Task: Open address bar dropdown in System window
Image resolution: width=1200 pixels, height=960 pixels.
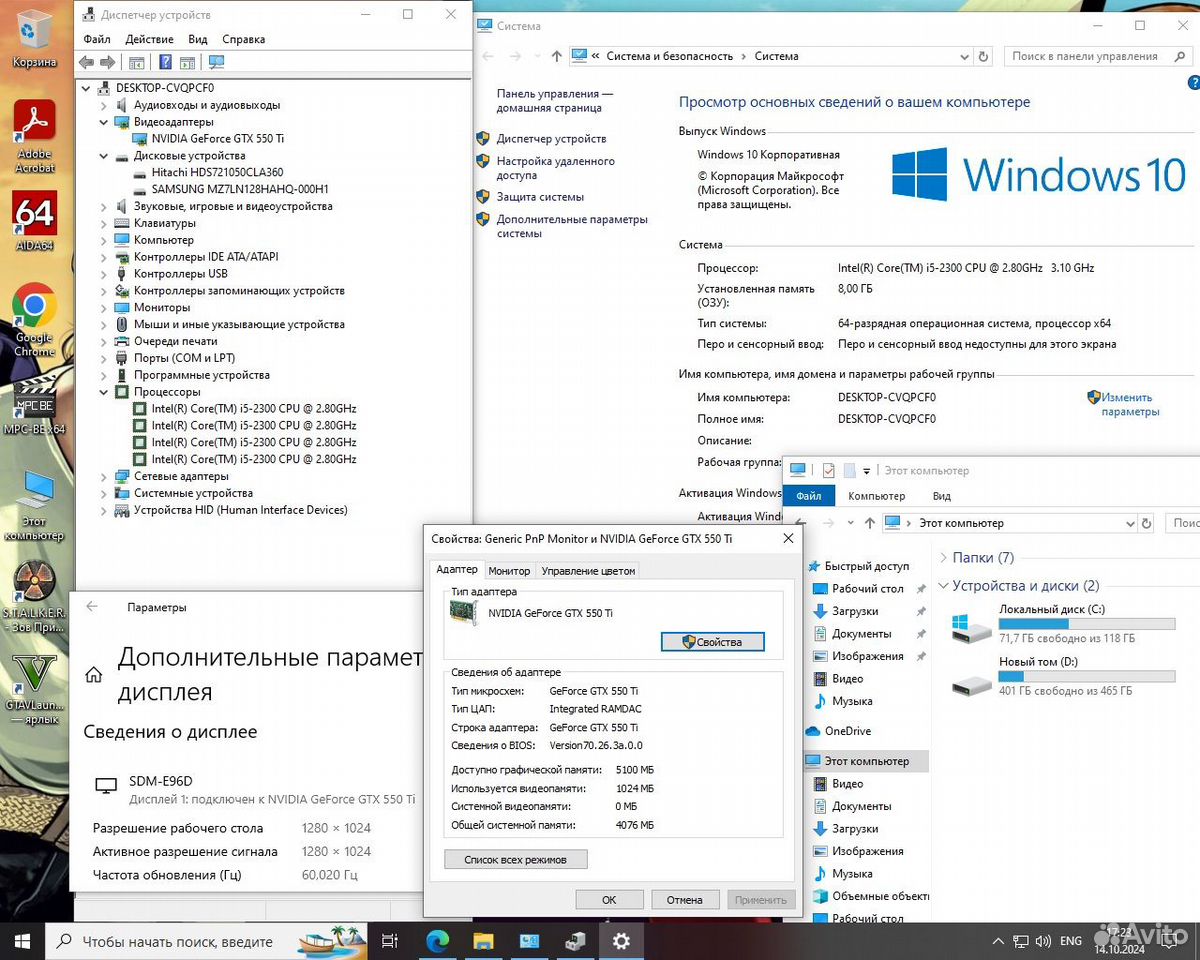Action: [x=963, y=56]
